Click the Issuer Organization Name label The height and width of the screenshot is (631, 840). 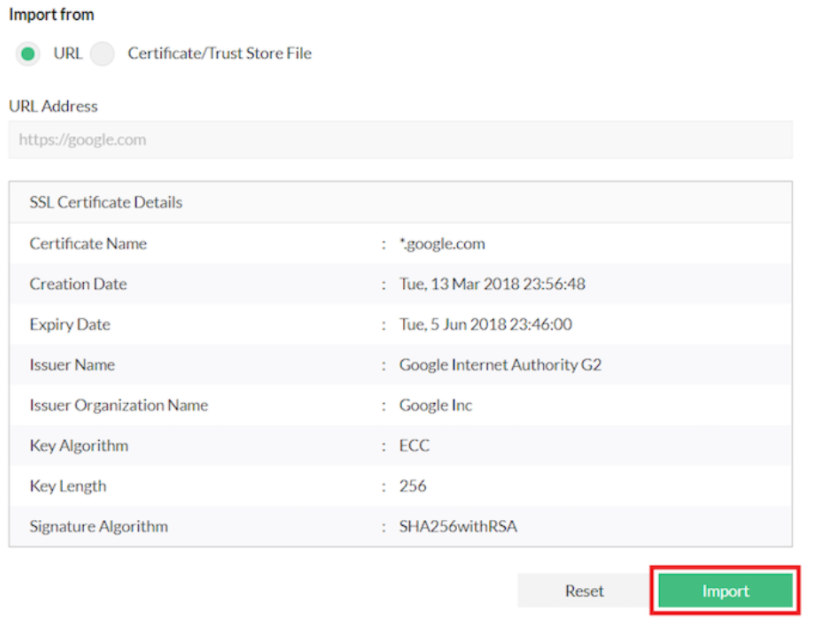119,405
